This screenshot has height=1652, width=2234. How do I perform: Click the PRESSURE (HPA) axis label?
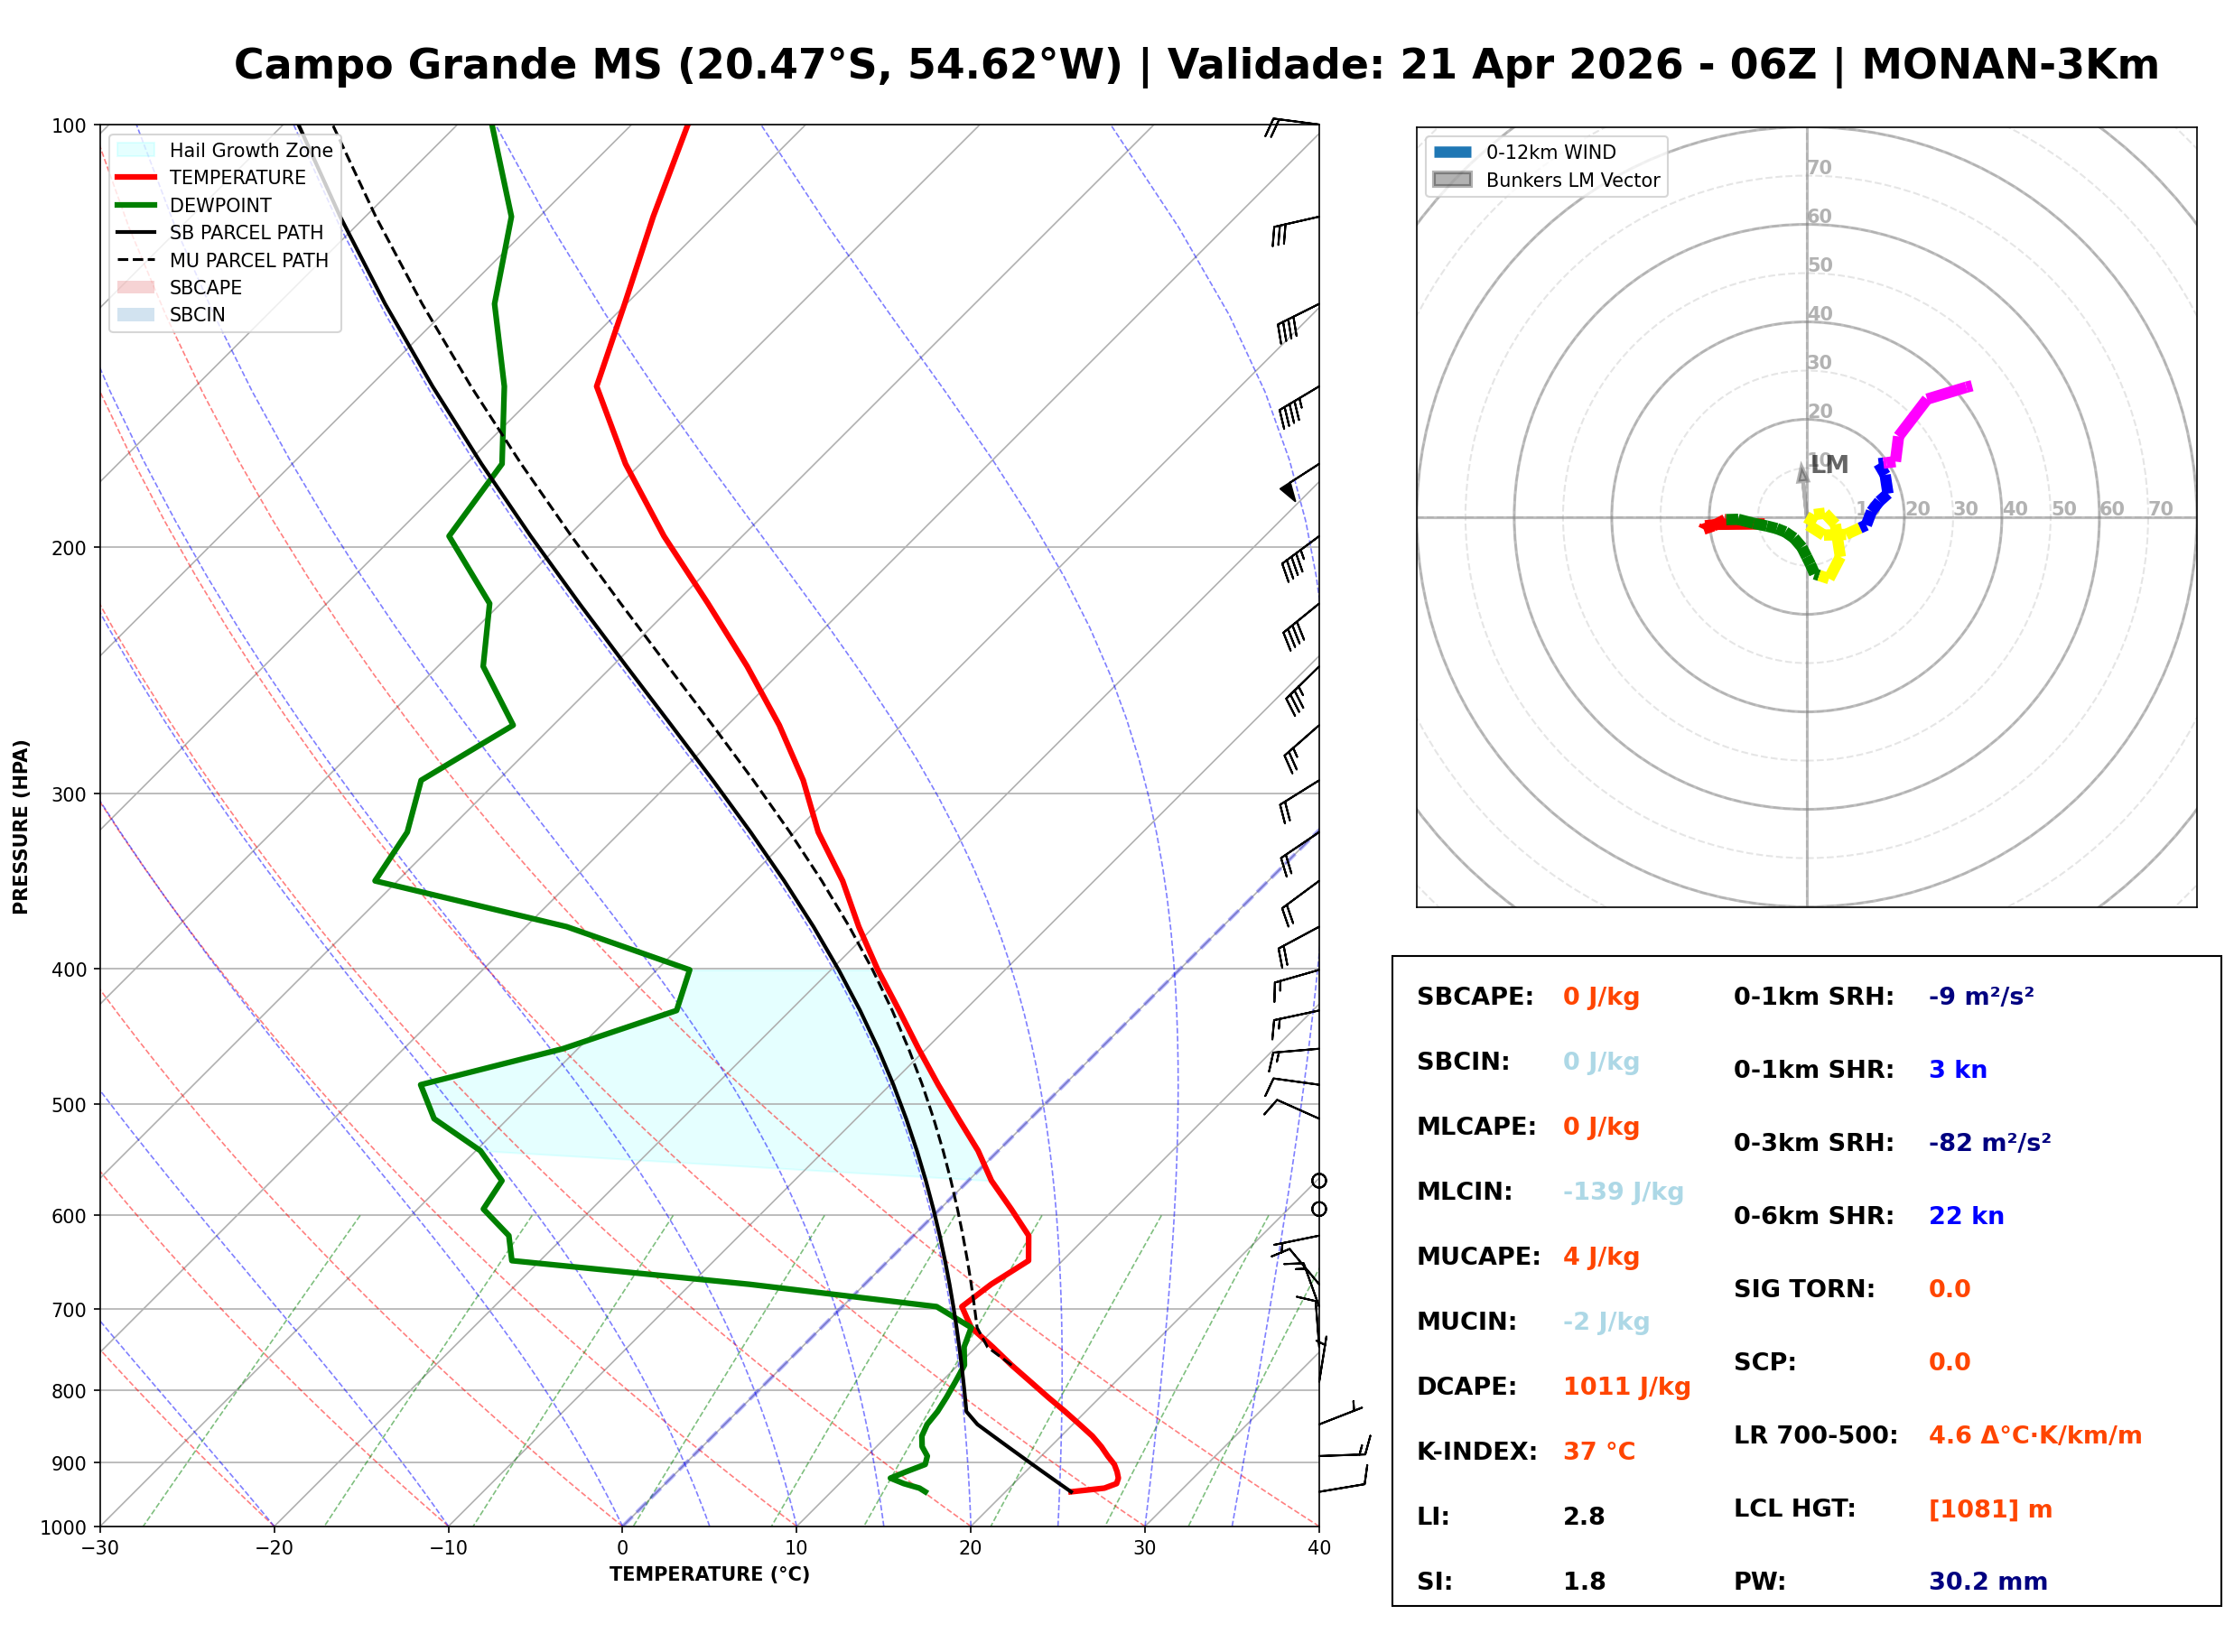click(x=21, y=827)
